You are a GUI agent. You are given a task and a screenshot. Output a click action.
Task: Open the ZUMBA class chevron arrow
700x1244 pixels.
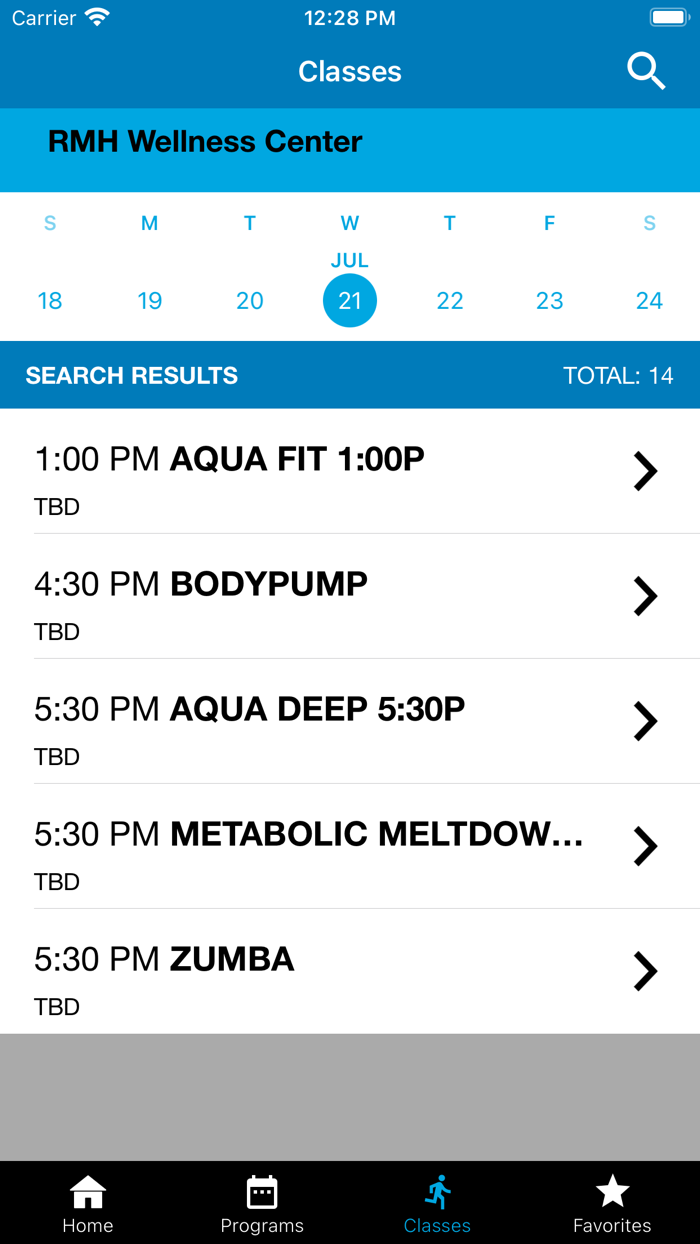tap(646, 971)
